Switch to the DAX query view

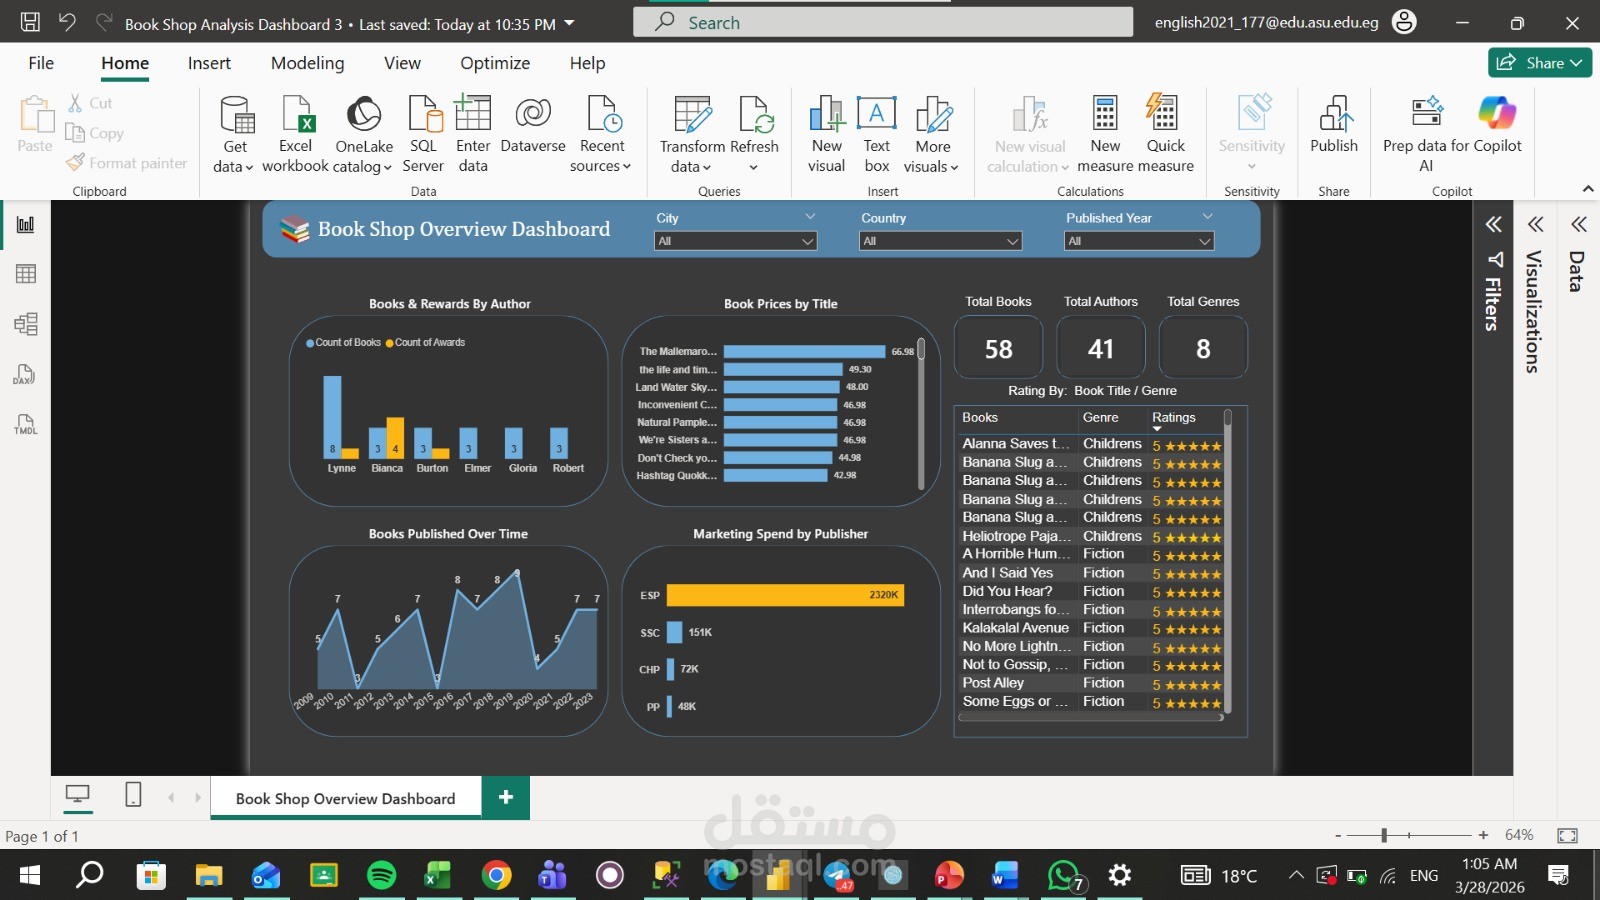pyautogui.click(x=25, y=374)
